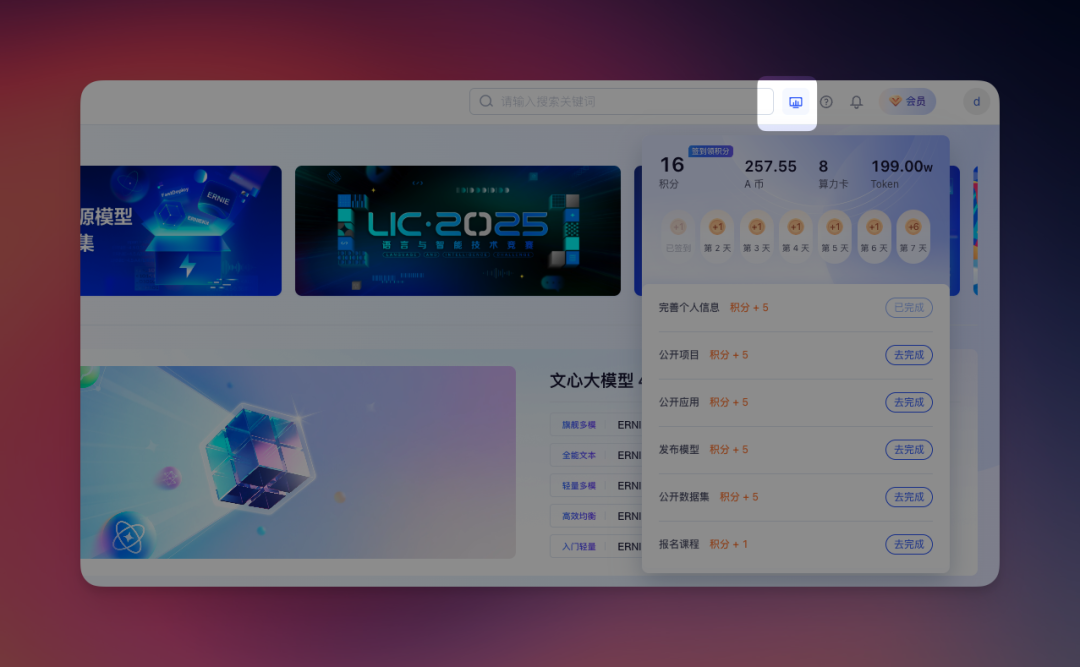Open the LIC 2025 competition banner
This screenshot has height=667, width=1080.
tap(458, 231)
